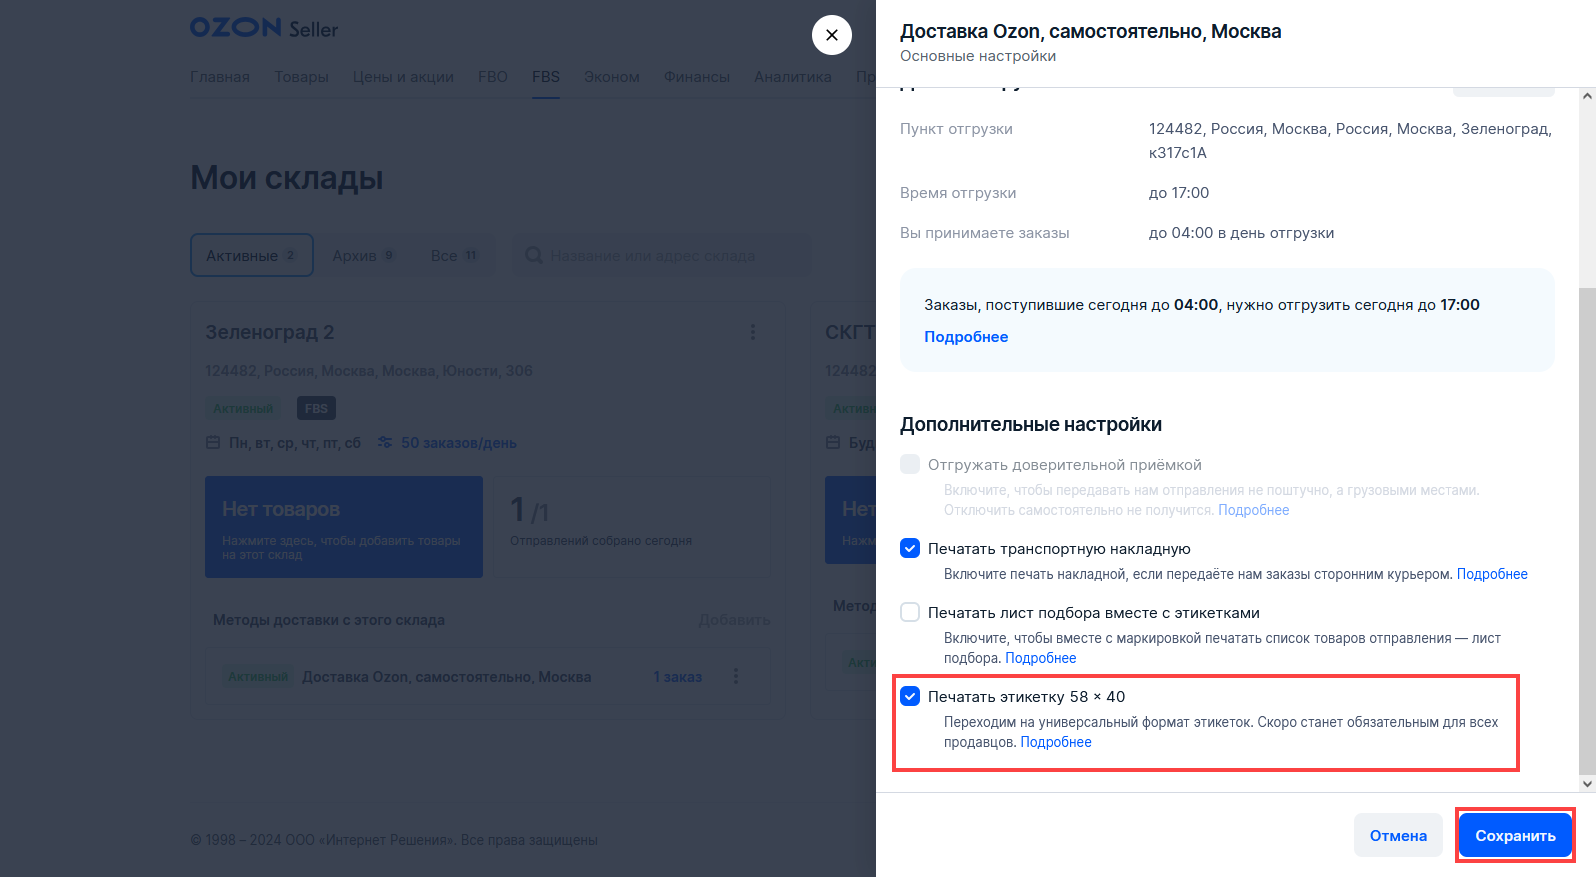Toggle Печатать этикетку 58 × 40 checkbox
This screenshot has width=1596, height=877.
point(910,697)
